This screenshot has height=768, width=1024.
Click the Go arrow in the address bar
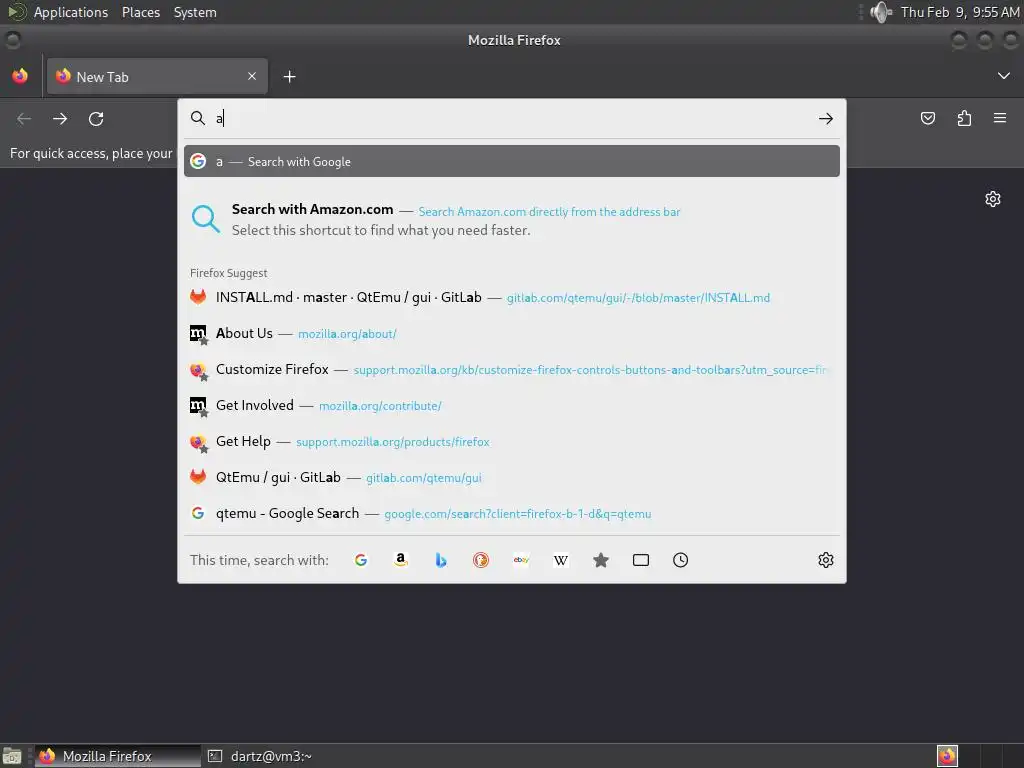(x=825, y=118)
